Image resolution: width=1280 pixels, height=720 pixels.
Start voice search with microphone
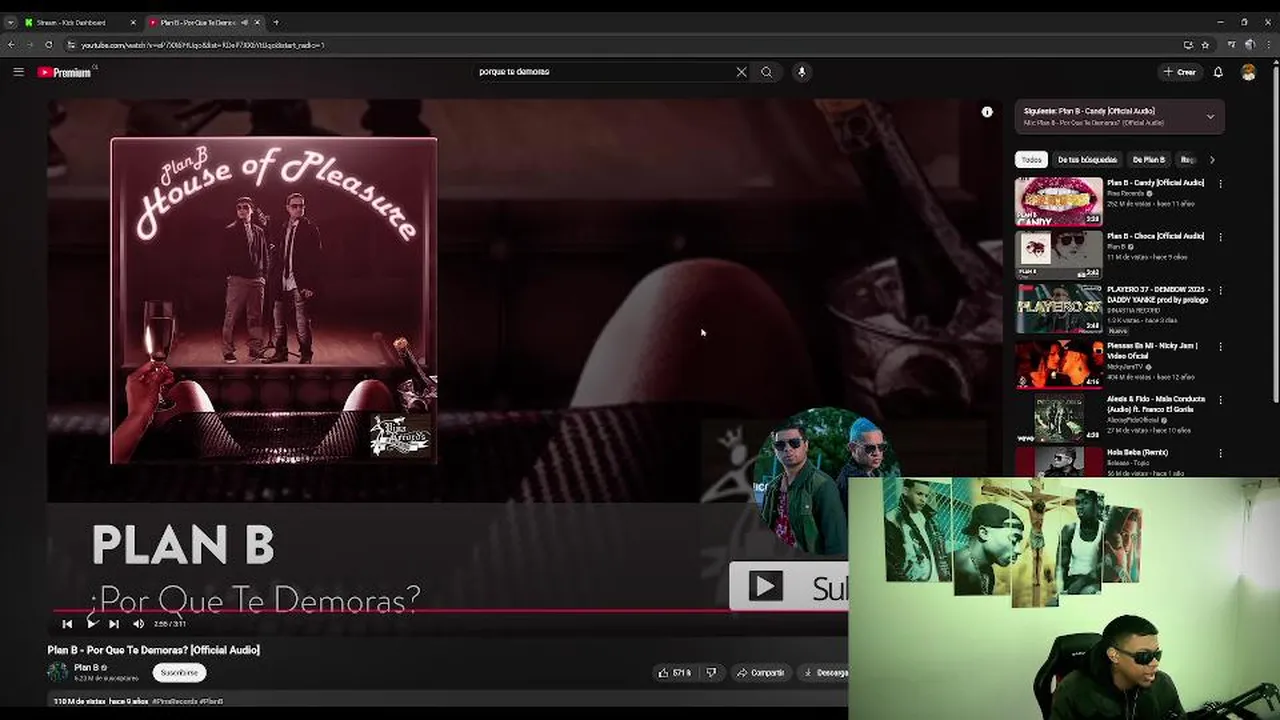(x=801, y=72)
